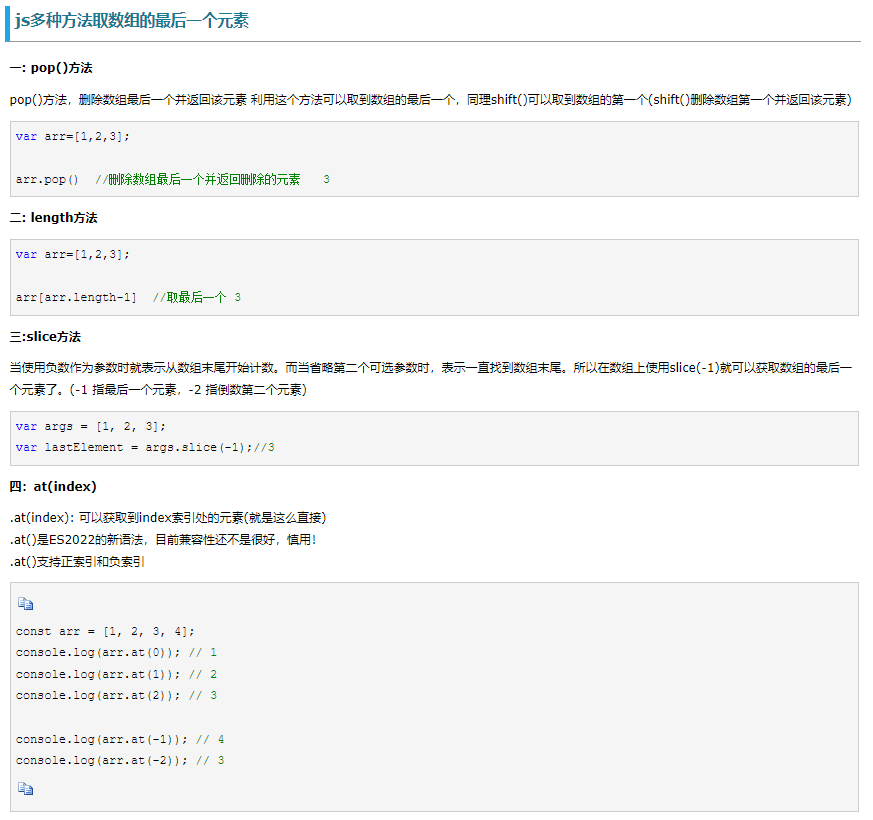Screen dimensions: 873x820
Task: Click the text .at()支持正索引和负索引
Action: (x=77, y=562)
